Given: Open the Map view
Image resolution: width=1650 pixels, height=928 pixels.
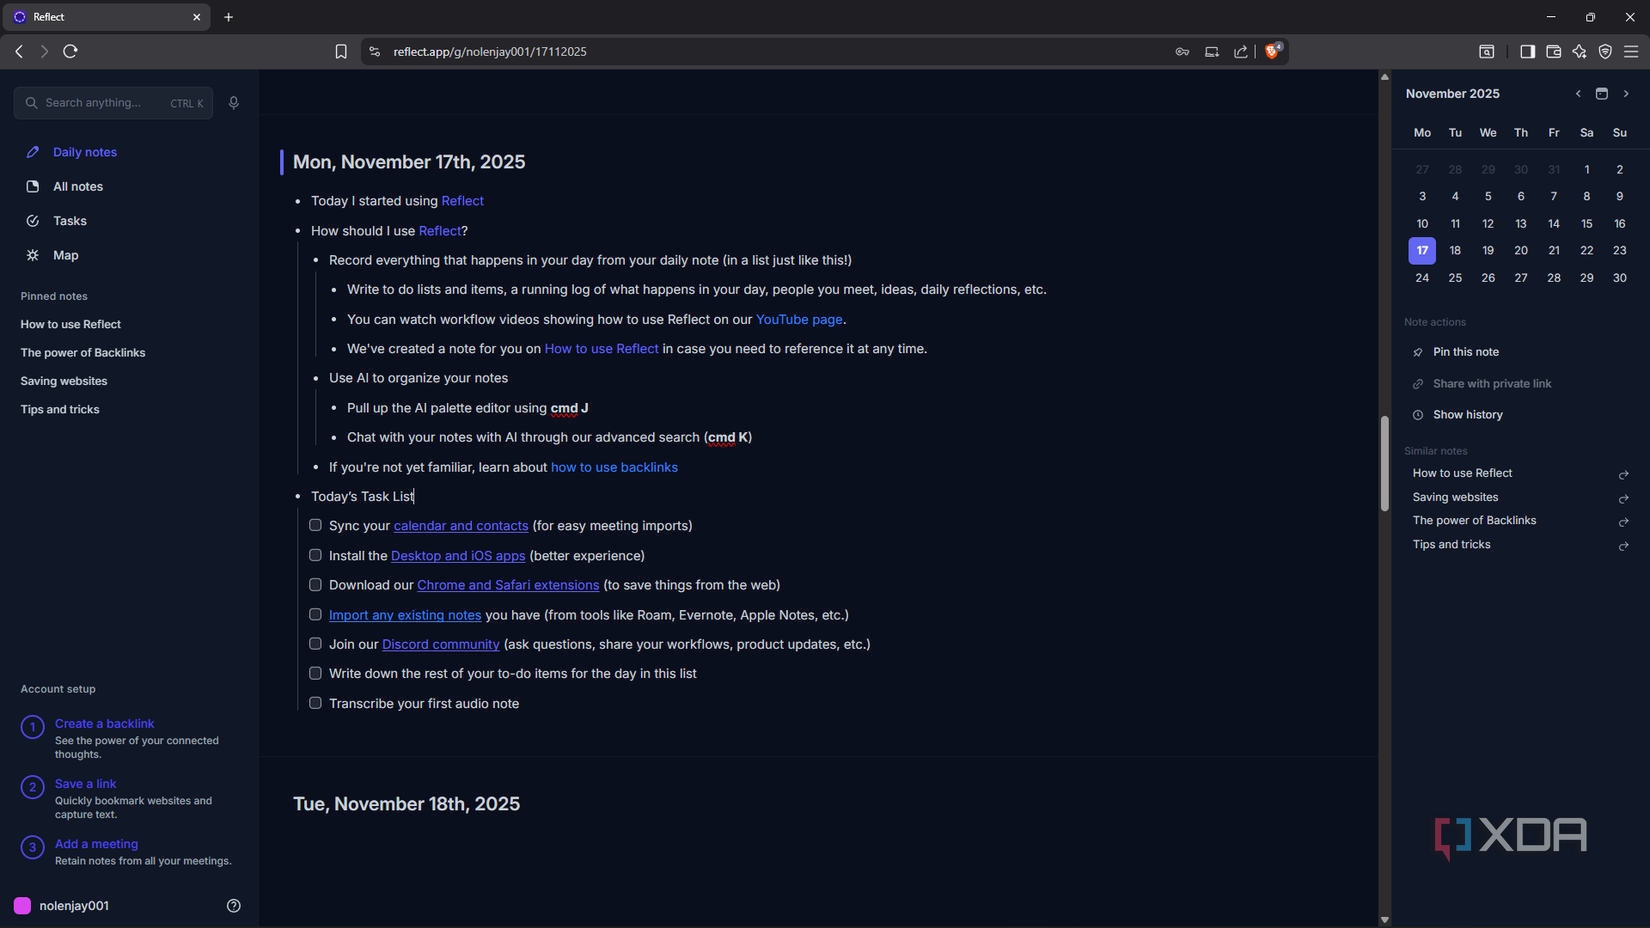Looking at the screenshot, I should pos(65,255).
